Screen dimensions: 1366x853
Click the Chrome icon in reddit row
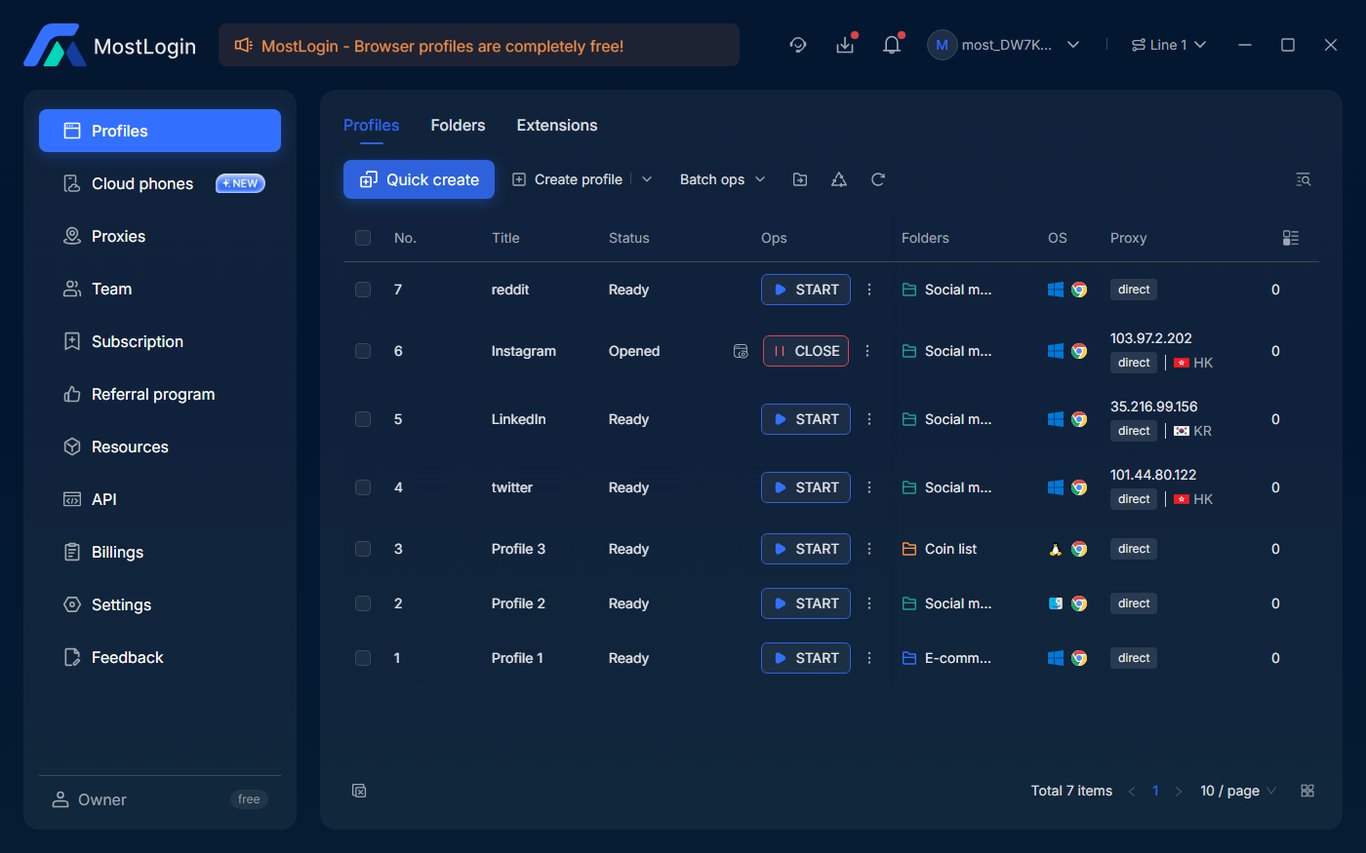[1079, 290]
